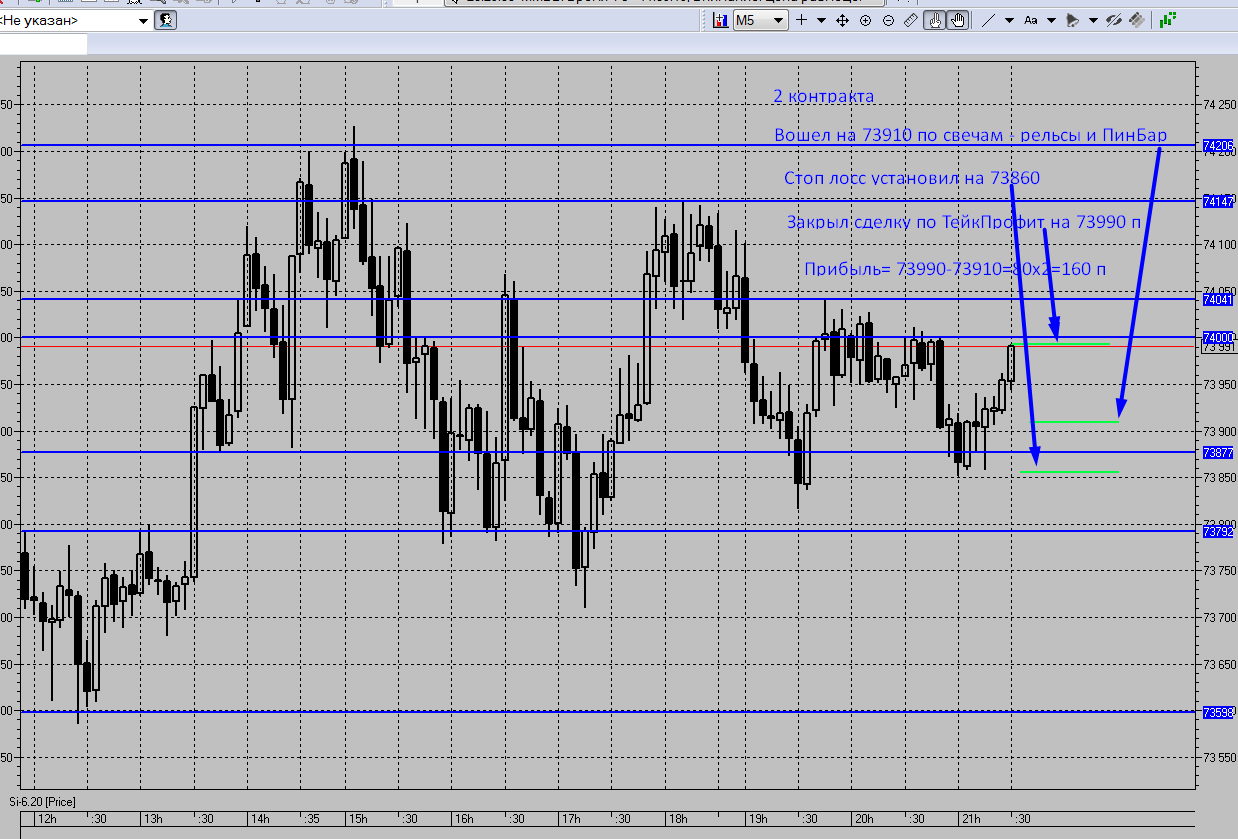Expand the line tools dropdown arrow
1238x839 pixels.
[1009, 20]
